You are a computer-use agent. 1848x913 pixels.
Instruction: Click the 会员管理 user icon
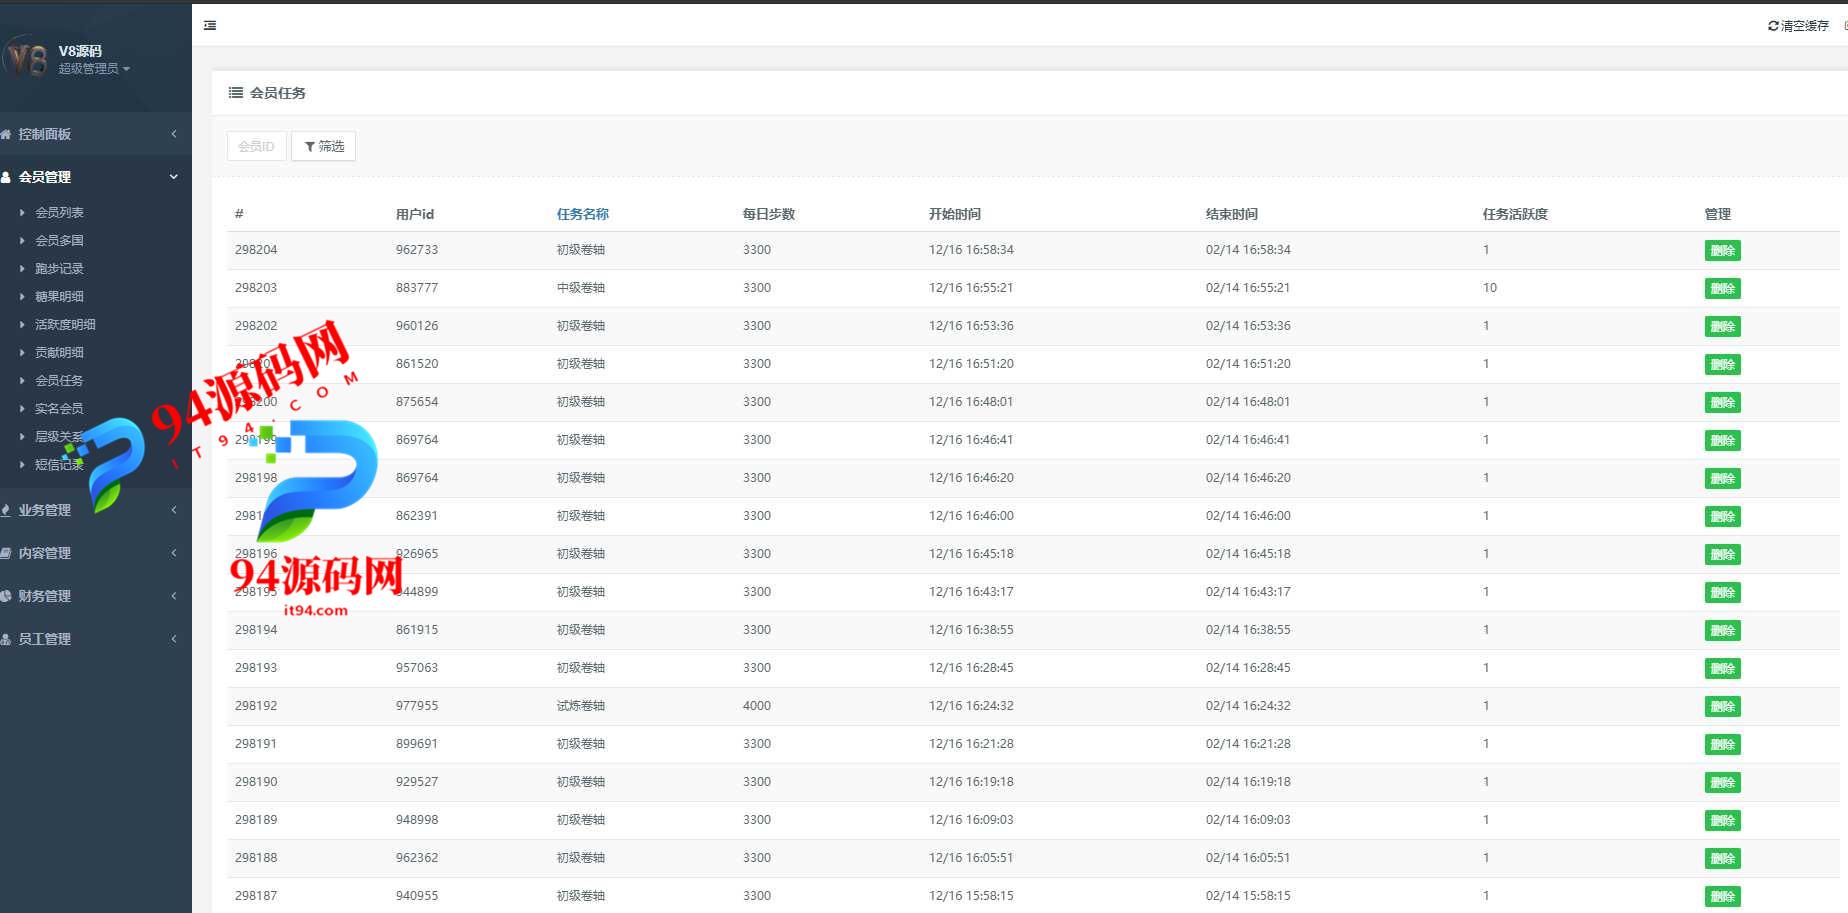click(x=6, y=177)
